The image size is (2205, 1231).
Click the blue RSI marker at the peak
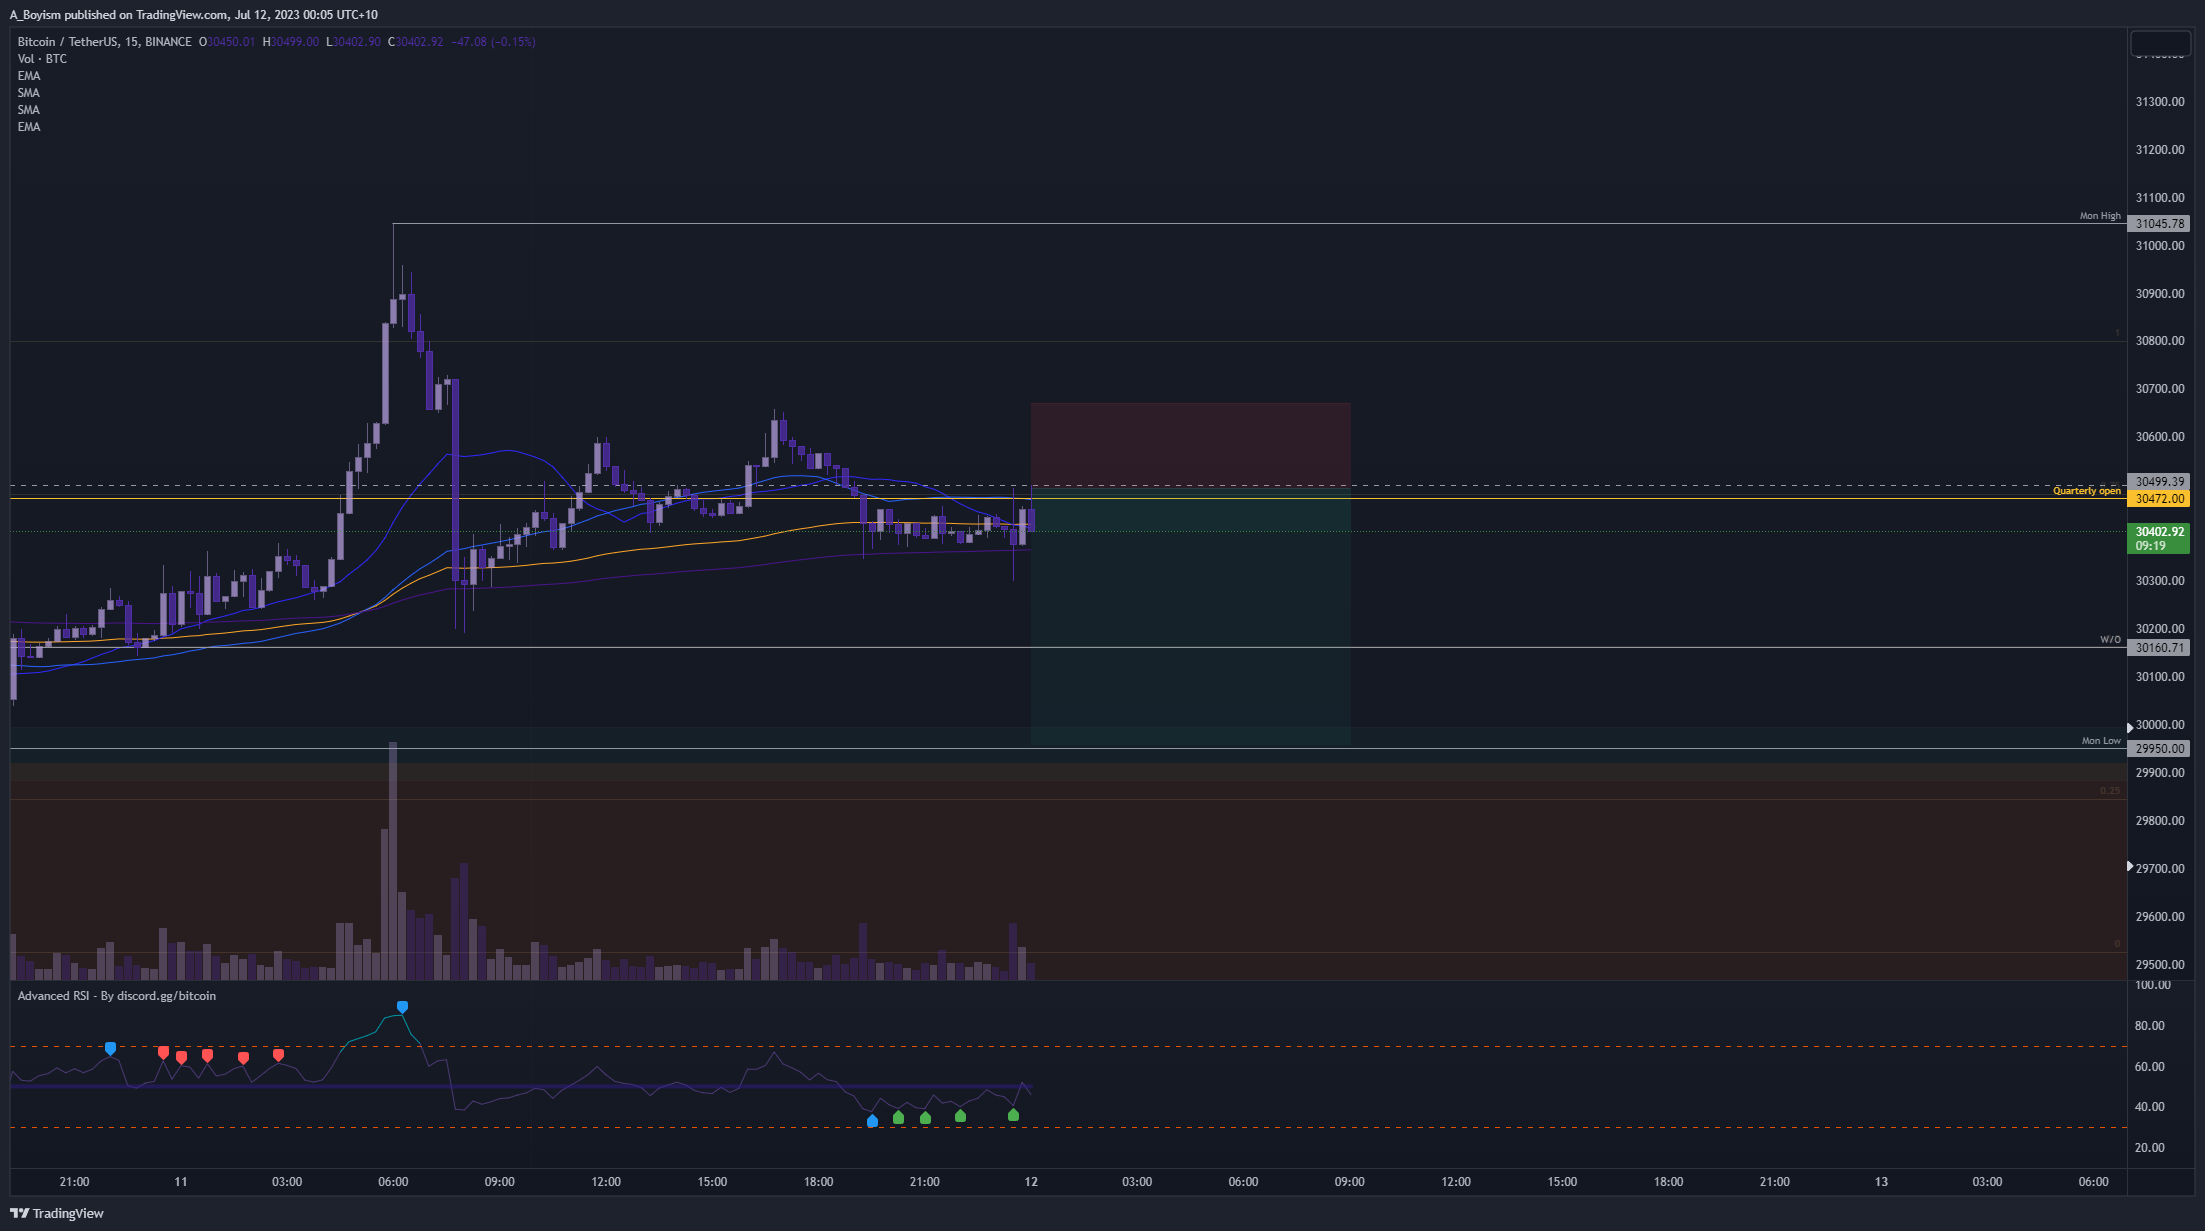click(402, 1007)
